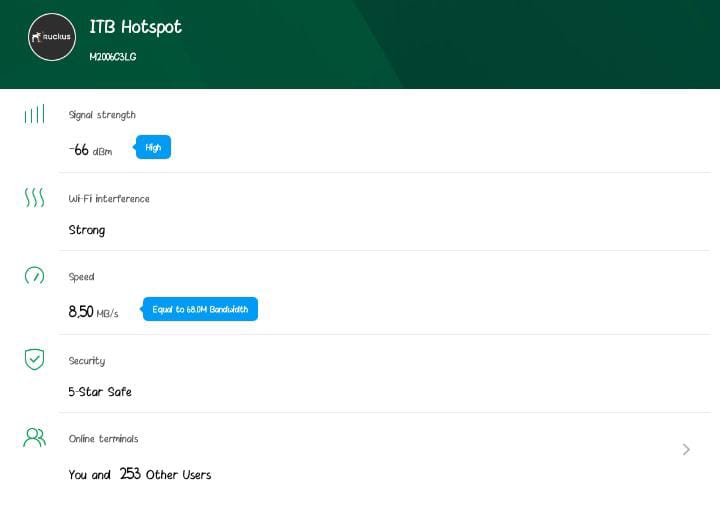
Task: Click the 8.50 MB/s speed value
Action: click(93, 312)
